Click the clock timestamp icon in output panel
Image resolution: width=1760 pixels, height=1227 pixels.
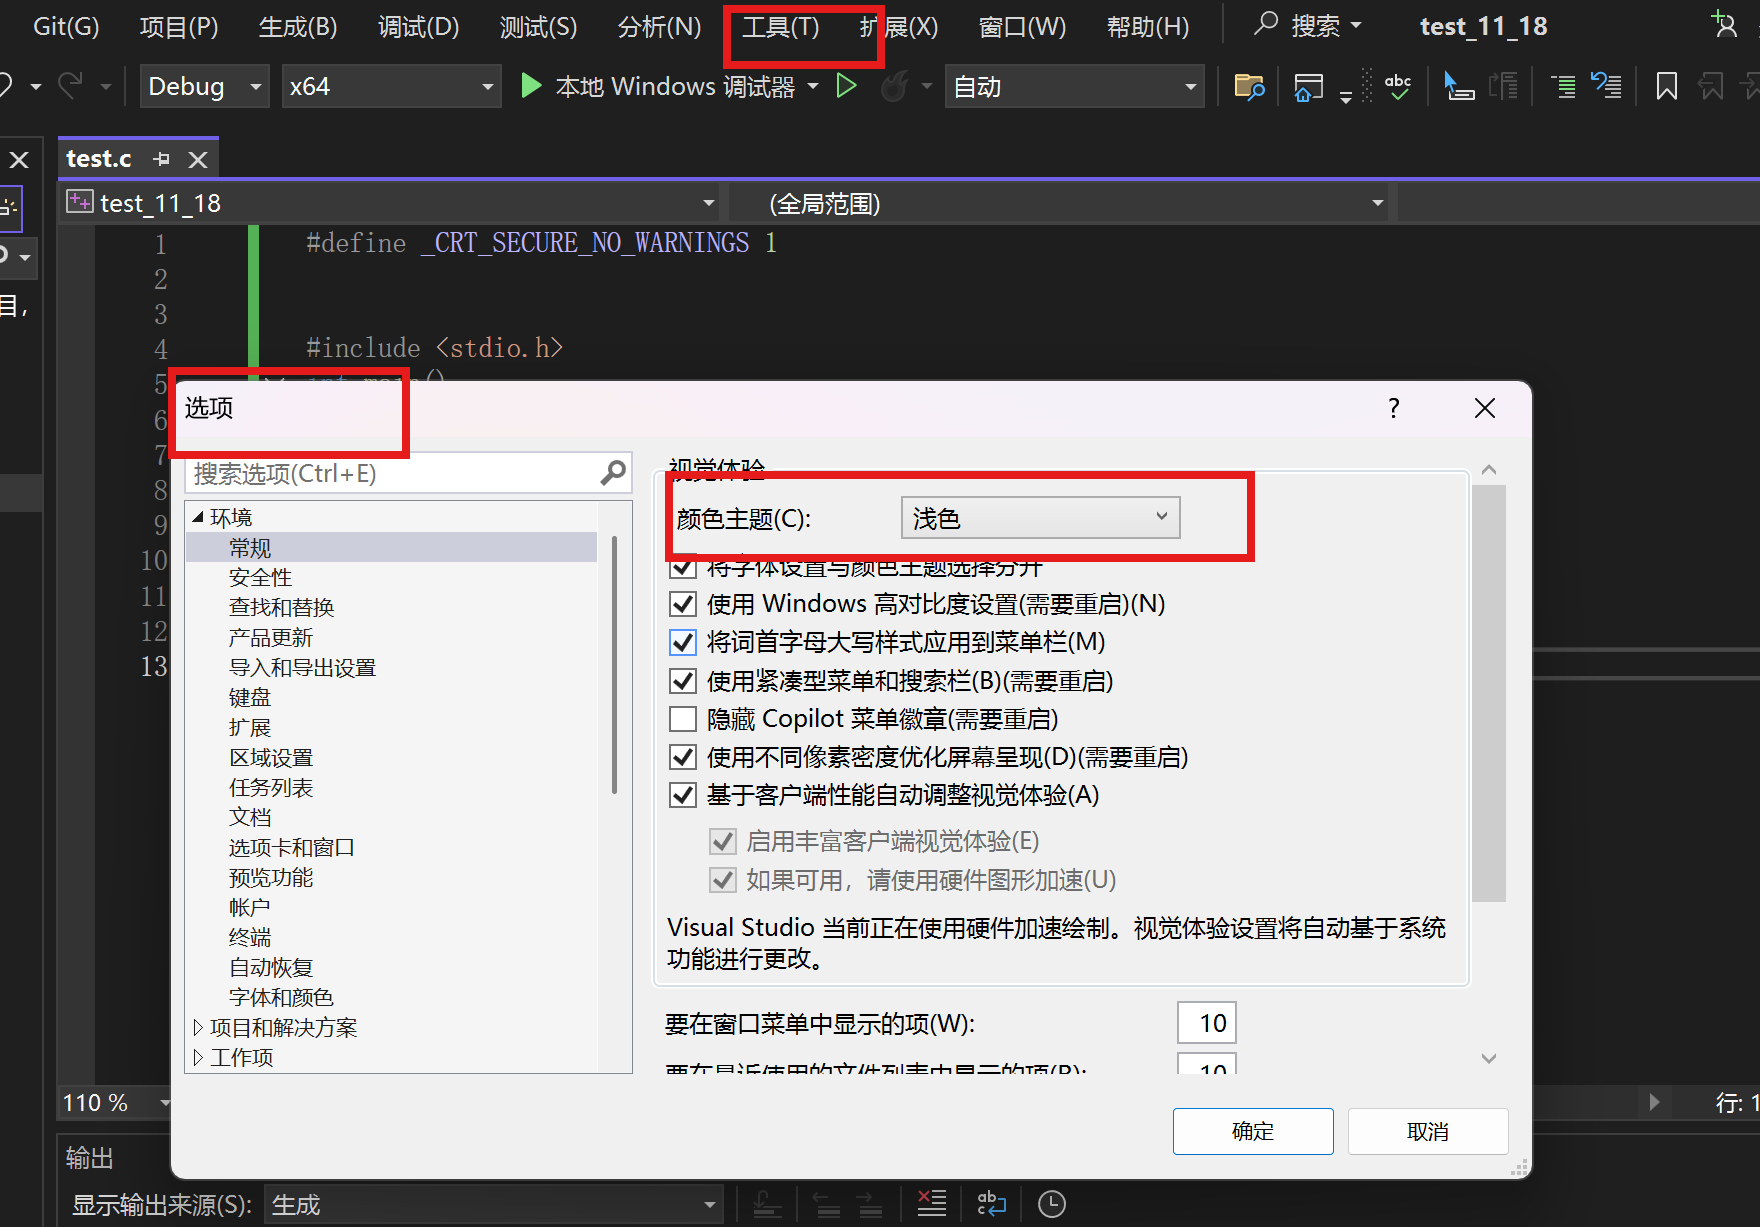click(1051, 1204)
